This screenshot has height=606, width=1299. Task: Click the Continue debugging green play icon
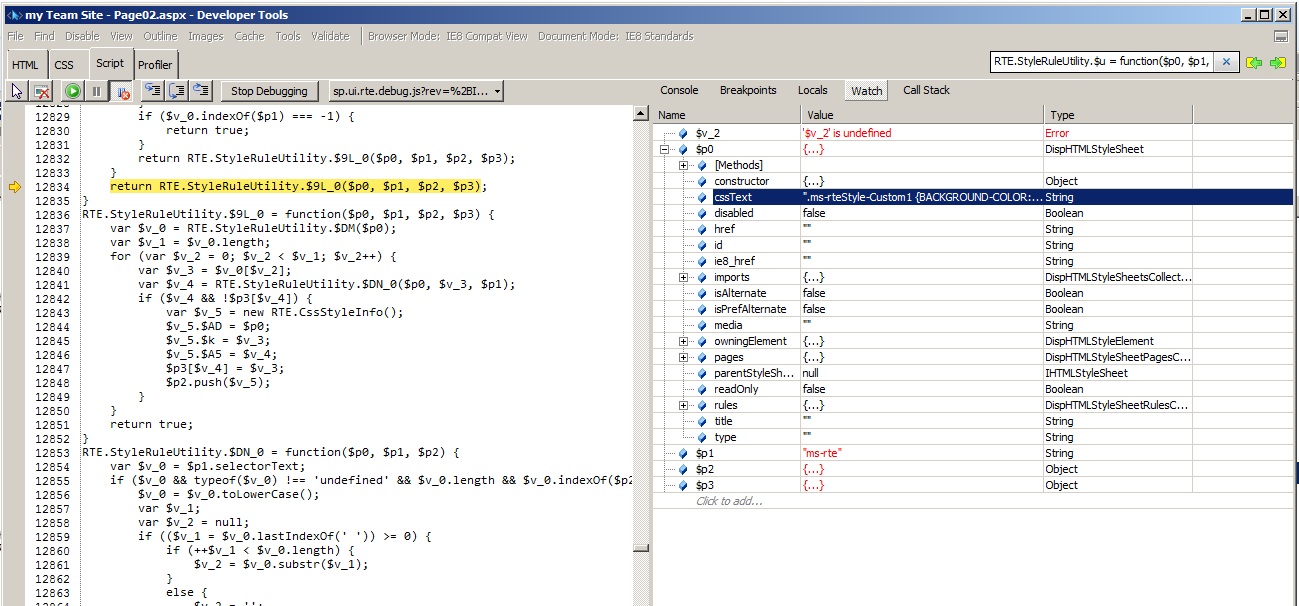pyautogui.click(x=71, y=90)
